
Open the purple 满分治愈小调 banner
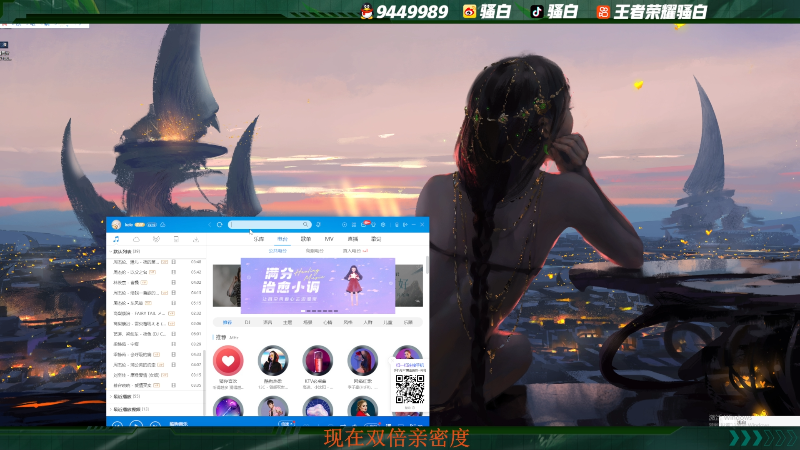[318, 286]
